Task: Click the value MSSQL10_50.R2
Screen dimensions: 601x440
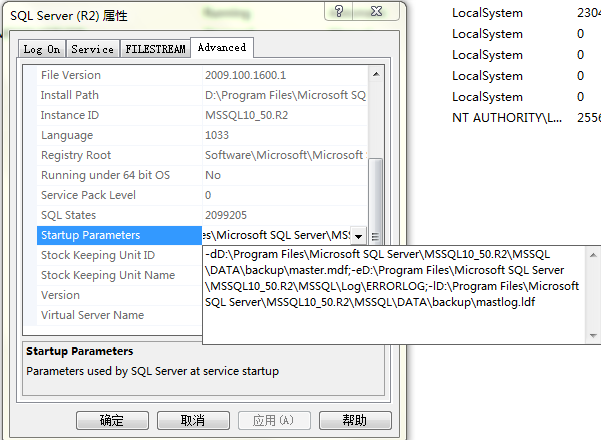Action: [x=246, y=115]
